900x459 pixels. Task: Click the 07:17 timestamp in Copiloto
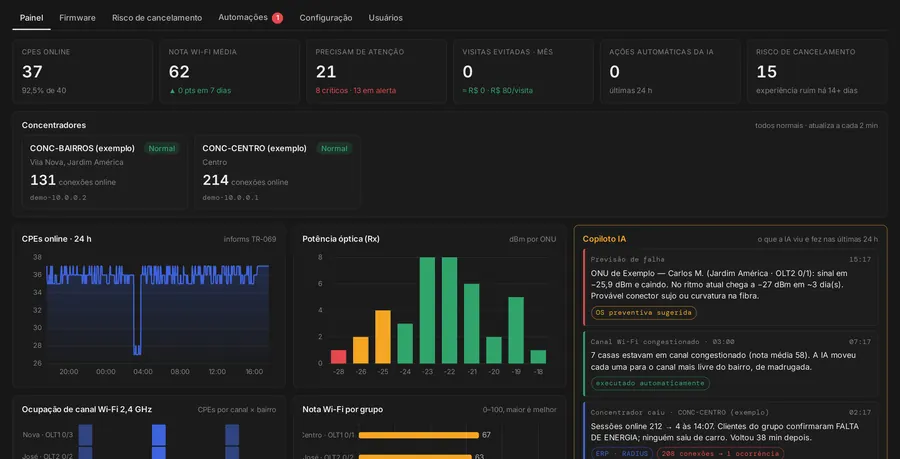[x=860, y=341]
